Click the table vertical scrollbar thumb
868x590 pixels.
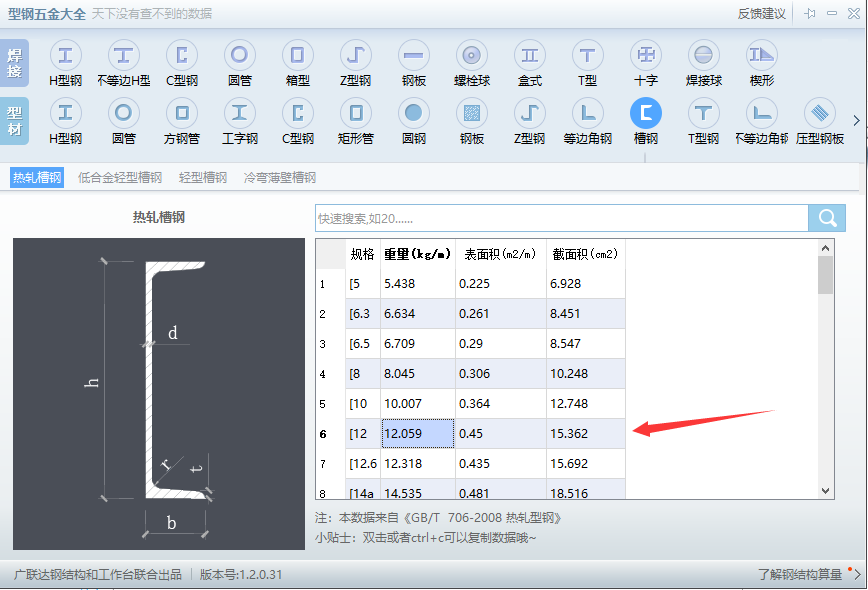pyautogui.click(x=825, y=275)
